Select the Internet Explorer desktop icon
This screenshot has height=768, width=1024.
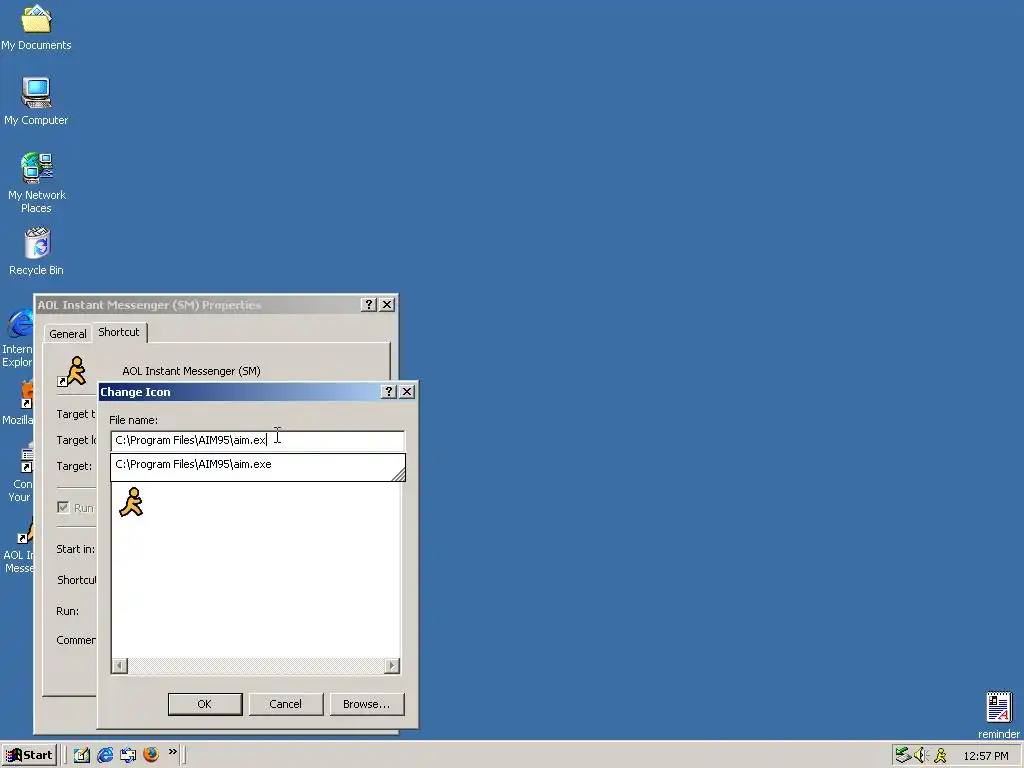point(18,338)
